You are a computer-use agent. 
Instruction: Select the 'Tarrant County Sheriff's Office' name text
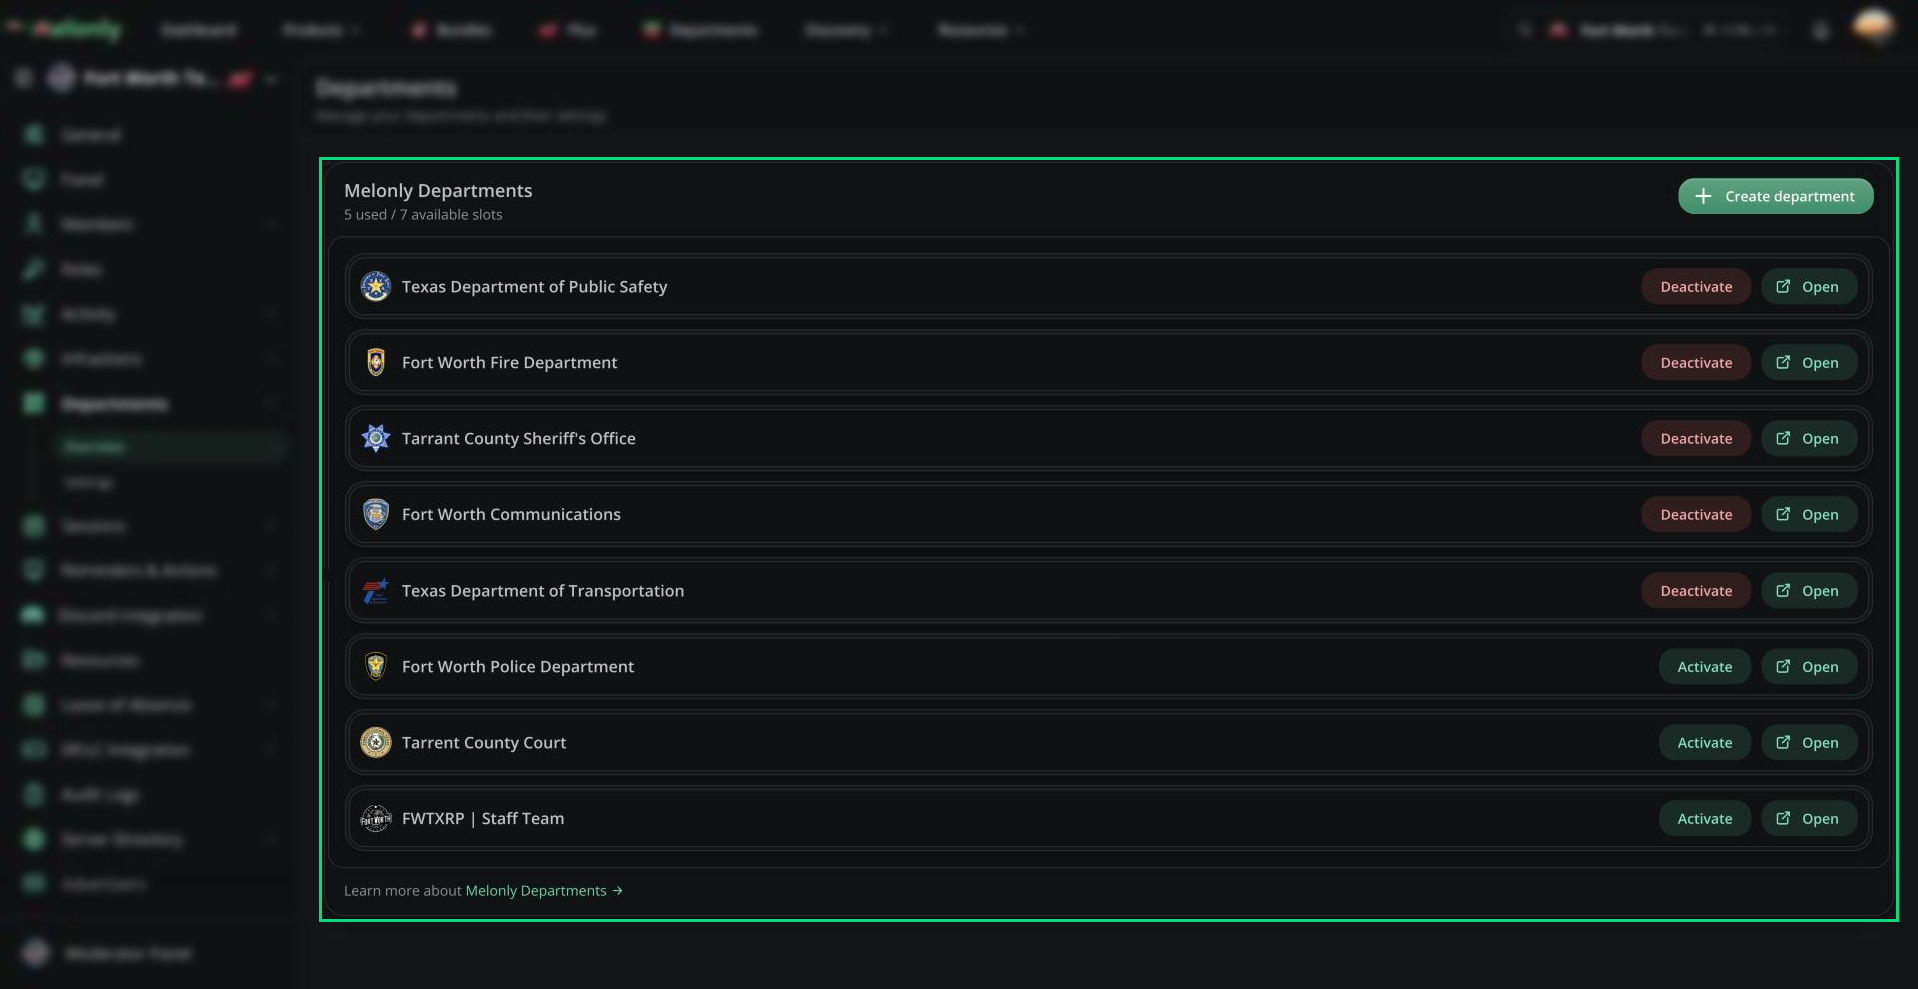click(x=518, y=439)
